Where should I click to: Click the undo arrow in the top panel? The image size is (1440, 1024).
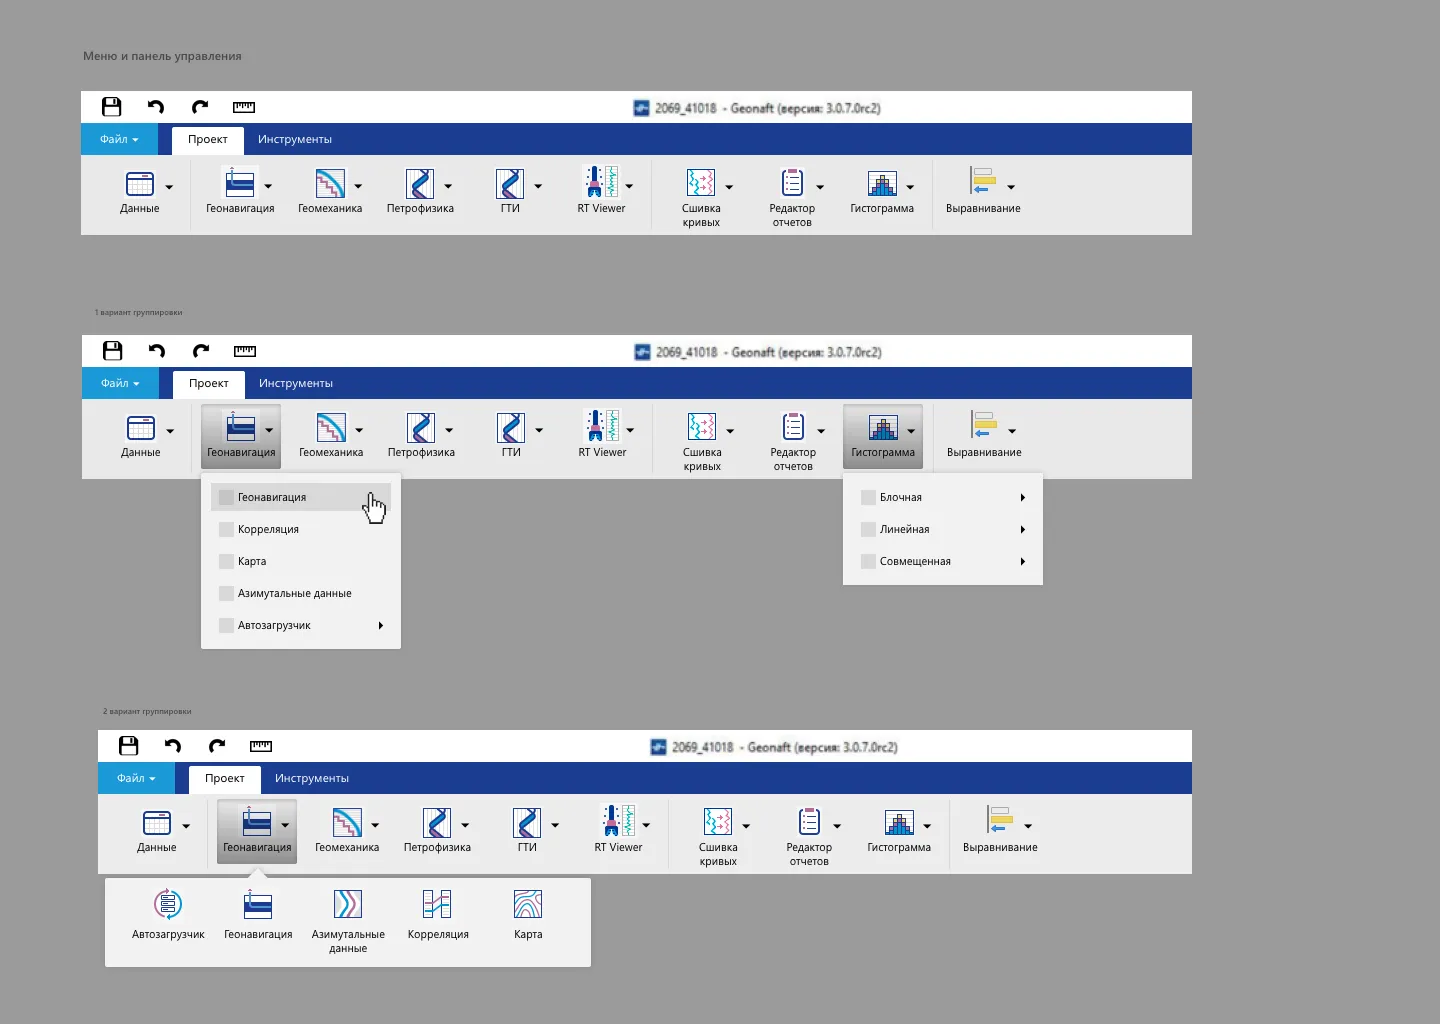(x=156, y=107)
